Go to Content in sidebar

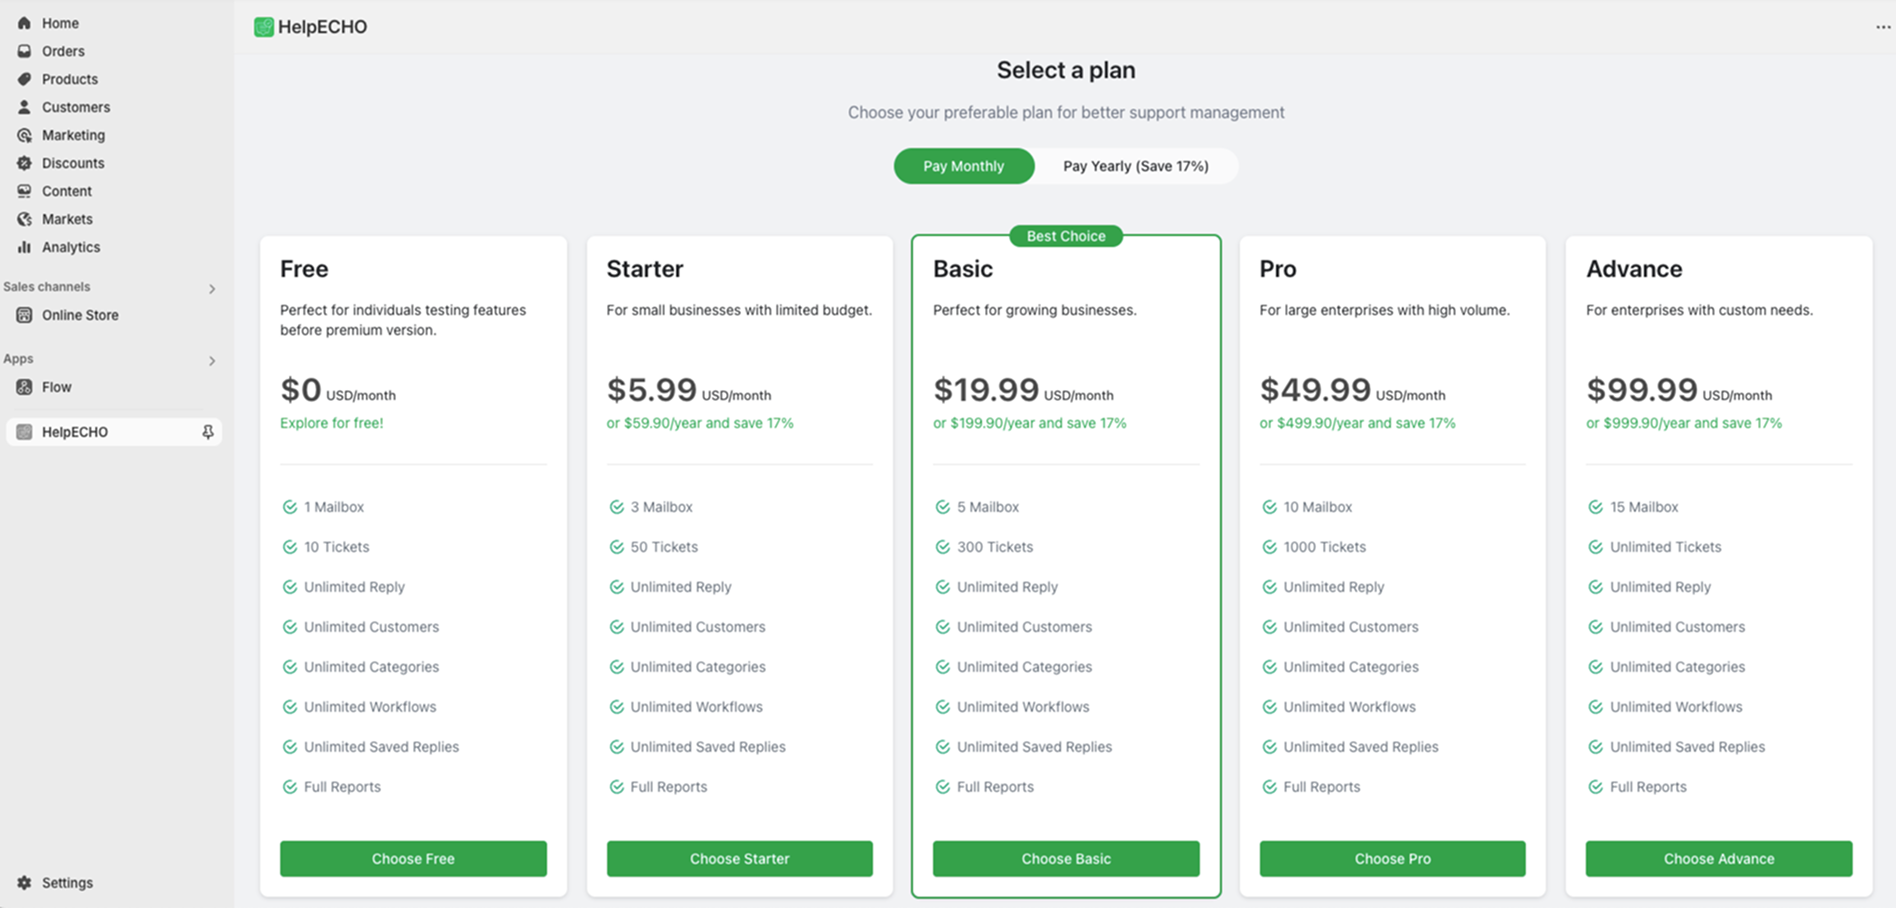click(x=66, y=191)
